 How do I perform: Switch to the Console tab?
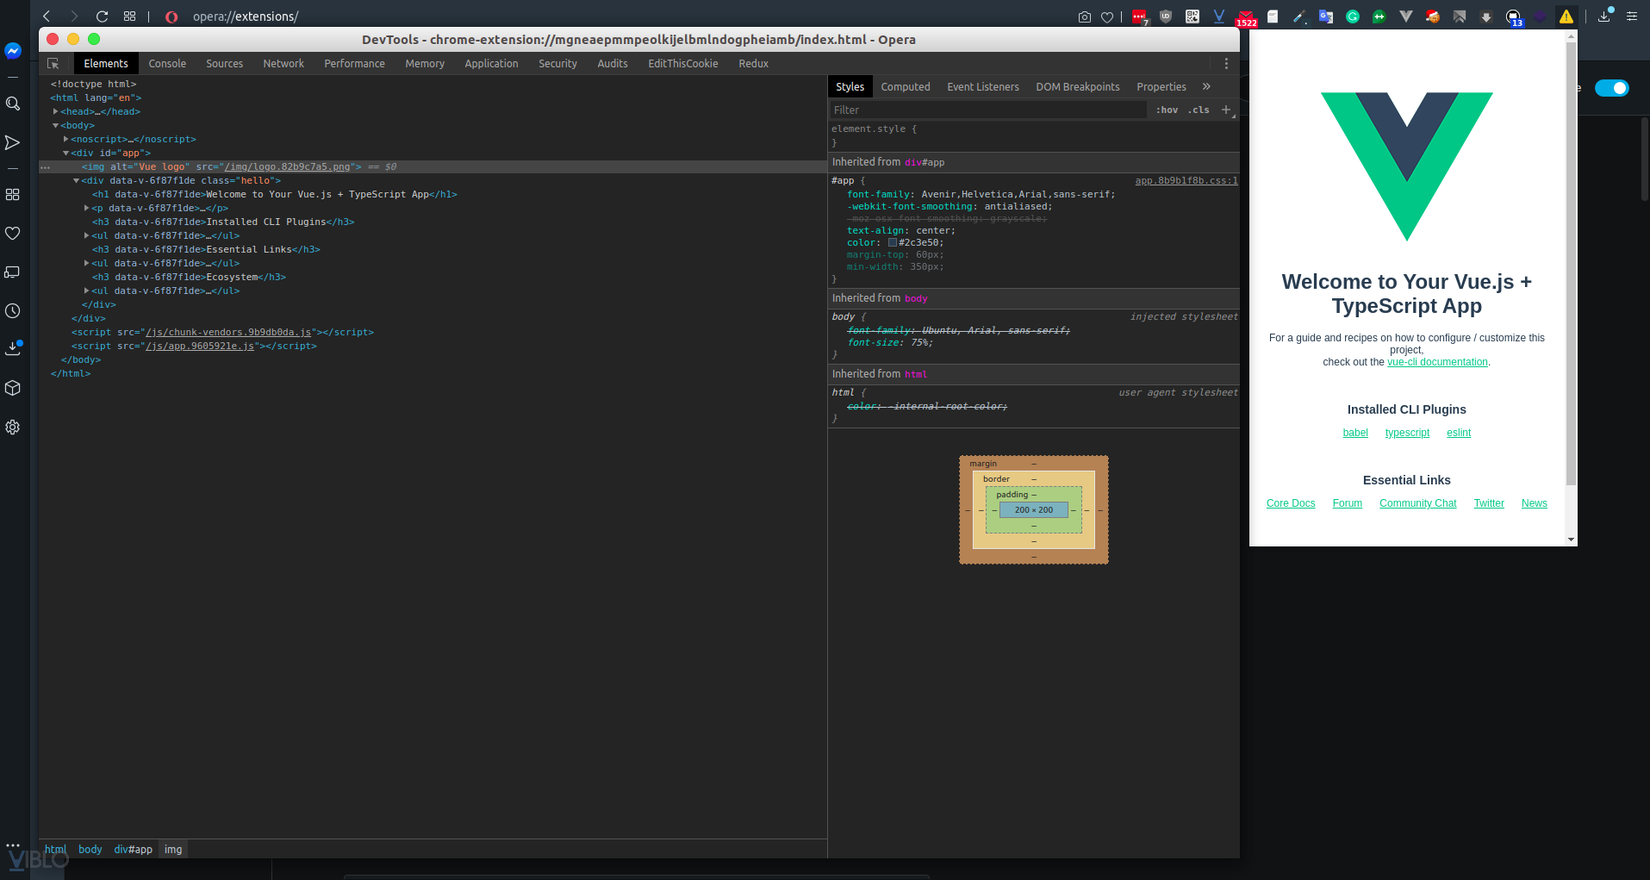click(x=167, y=63)
